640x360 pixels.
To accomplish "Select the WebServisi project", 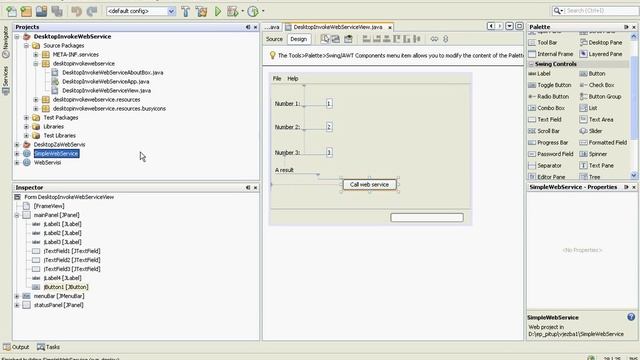I will pyautogui.click(x=47, y=162).
